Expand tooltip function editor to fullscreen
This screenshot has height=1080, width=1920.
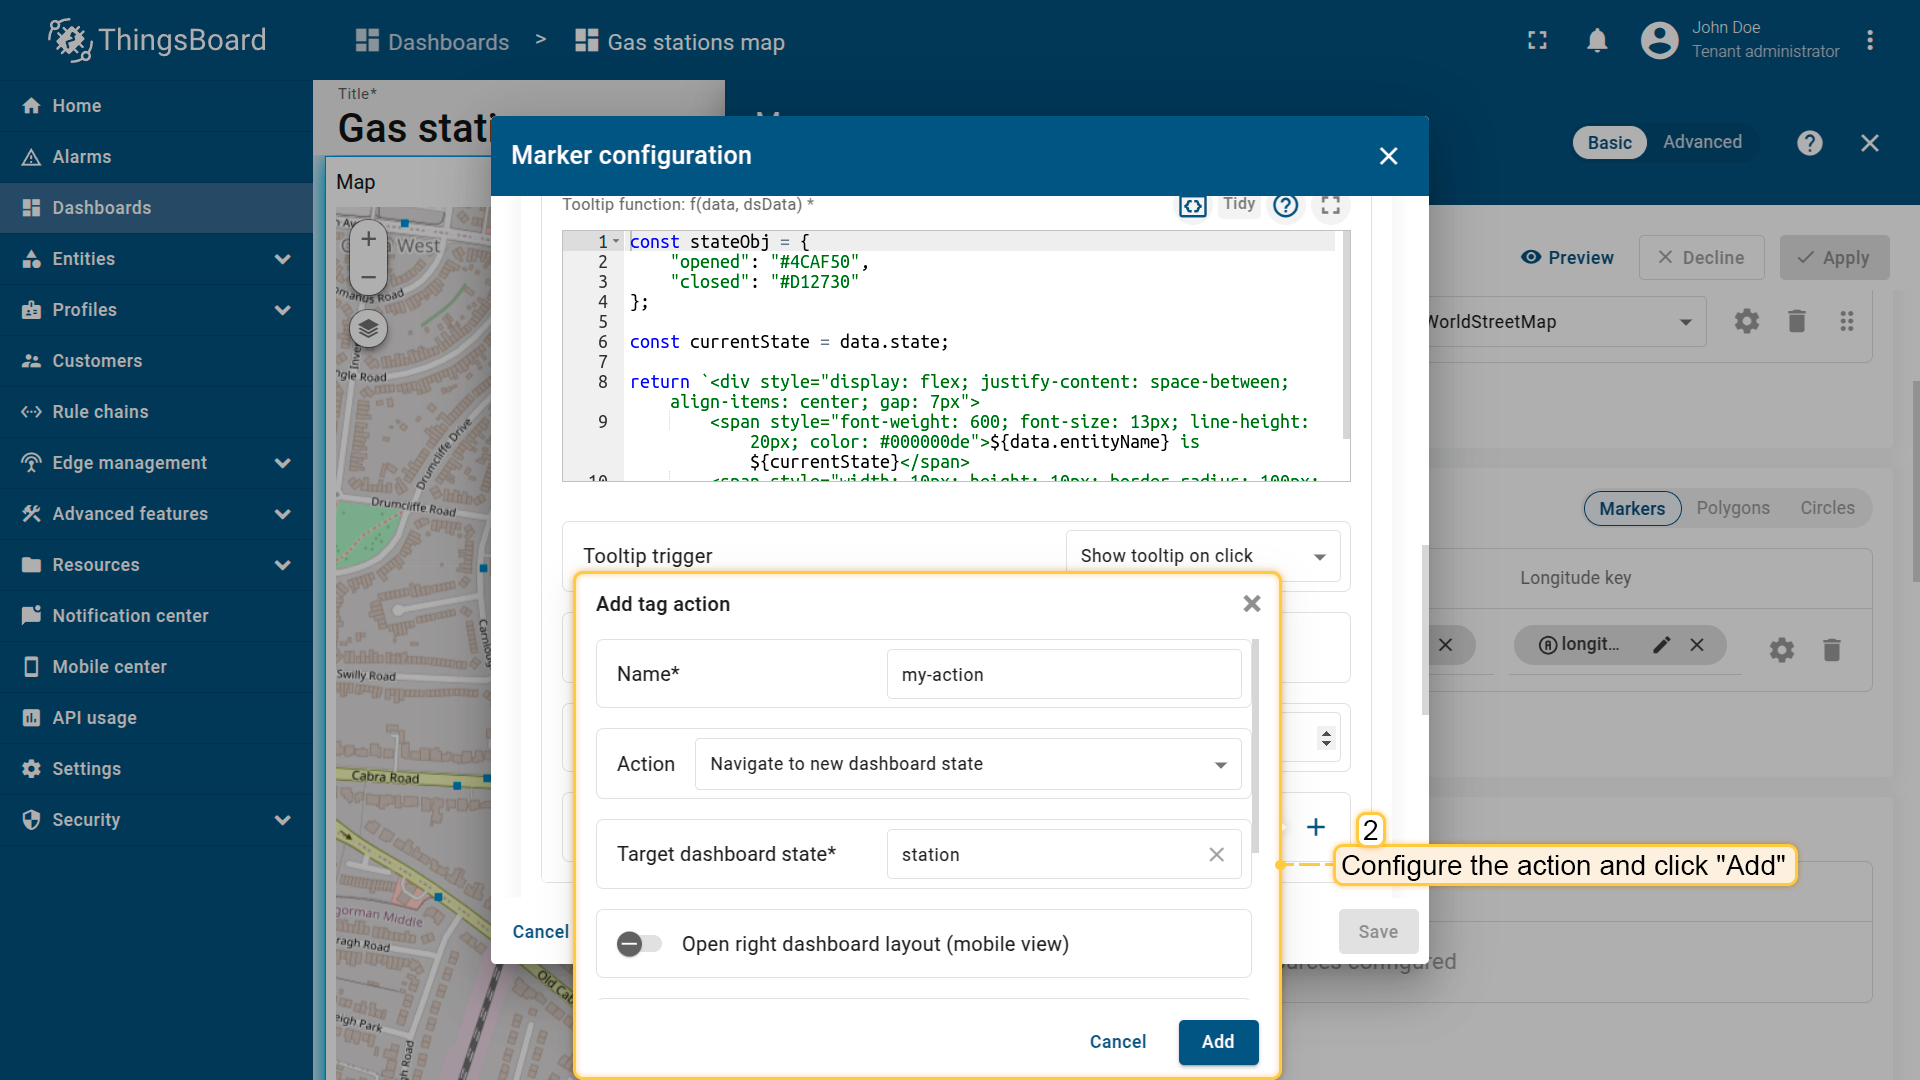pos(1330,205)
